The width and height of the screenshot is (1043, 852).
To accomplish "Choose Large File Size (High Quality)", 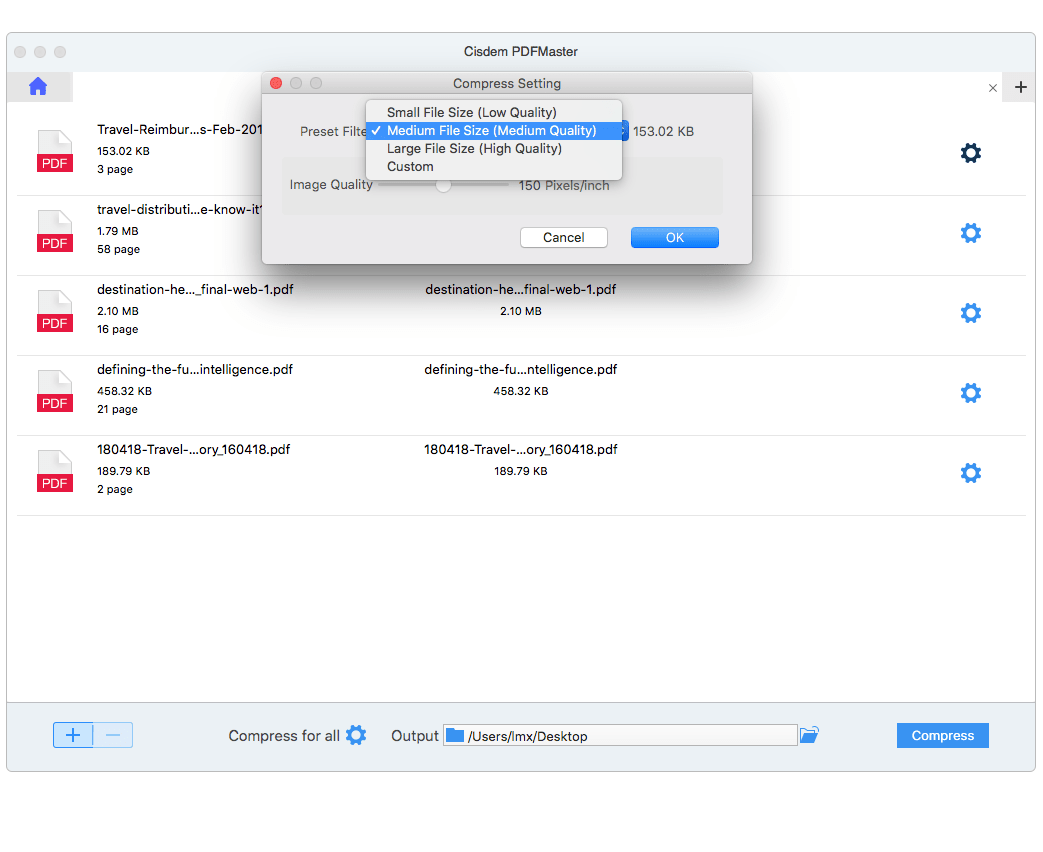I will pos(494,148).
